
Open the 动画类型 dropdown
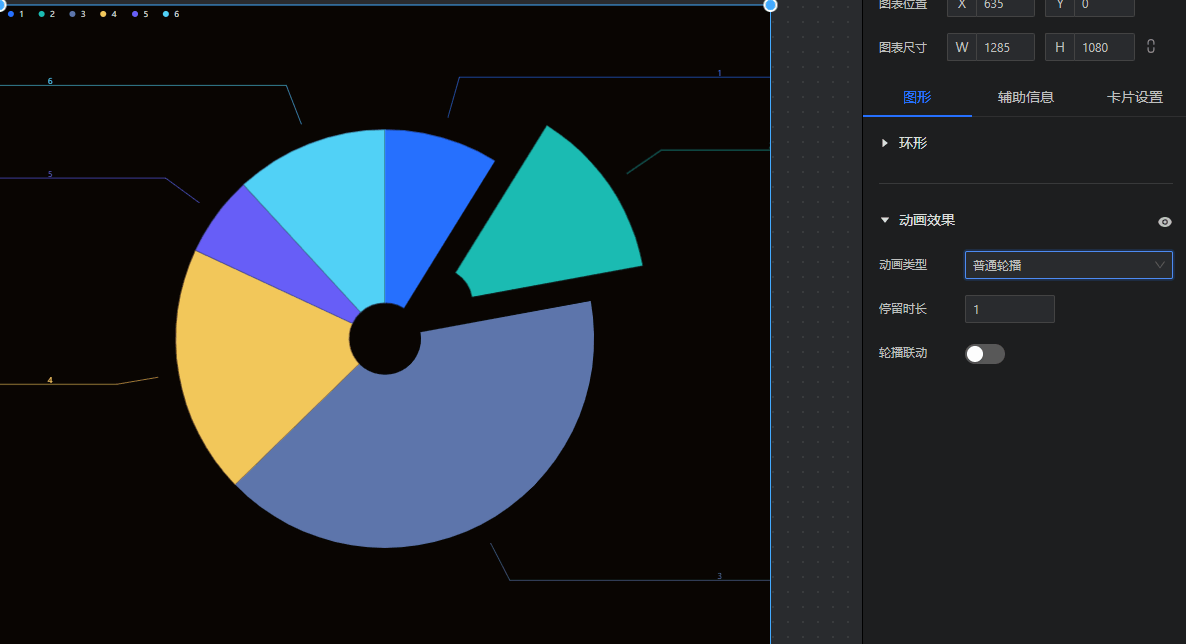tap(1068, 265)
